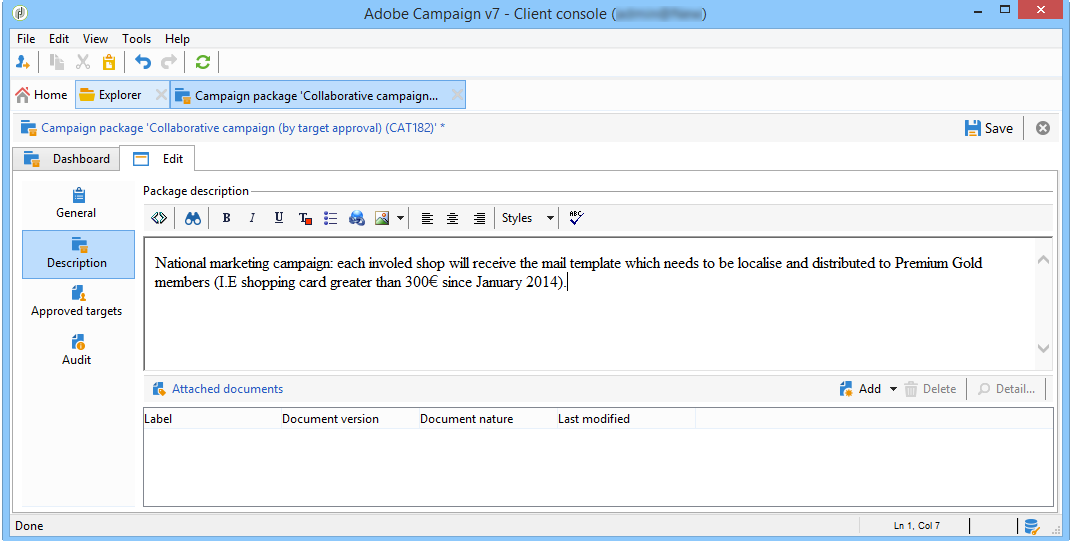Select the Description section

(78, 254)
